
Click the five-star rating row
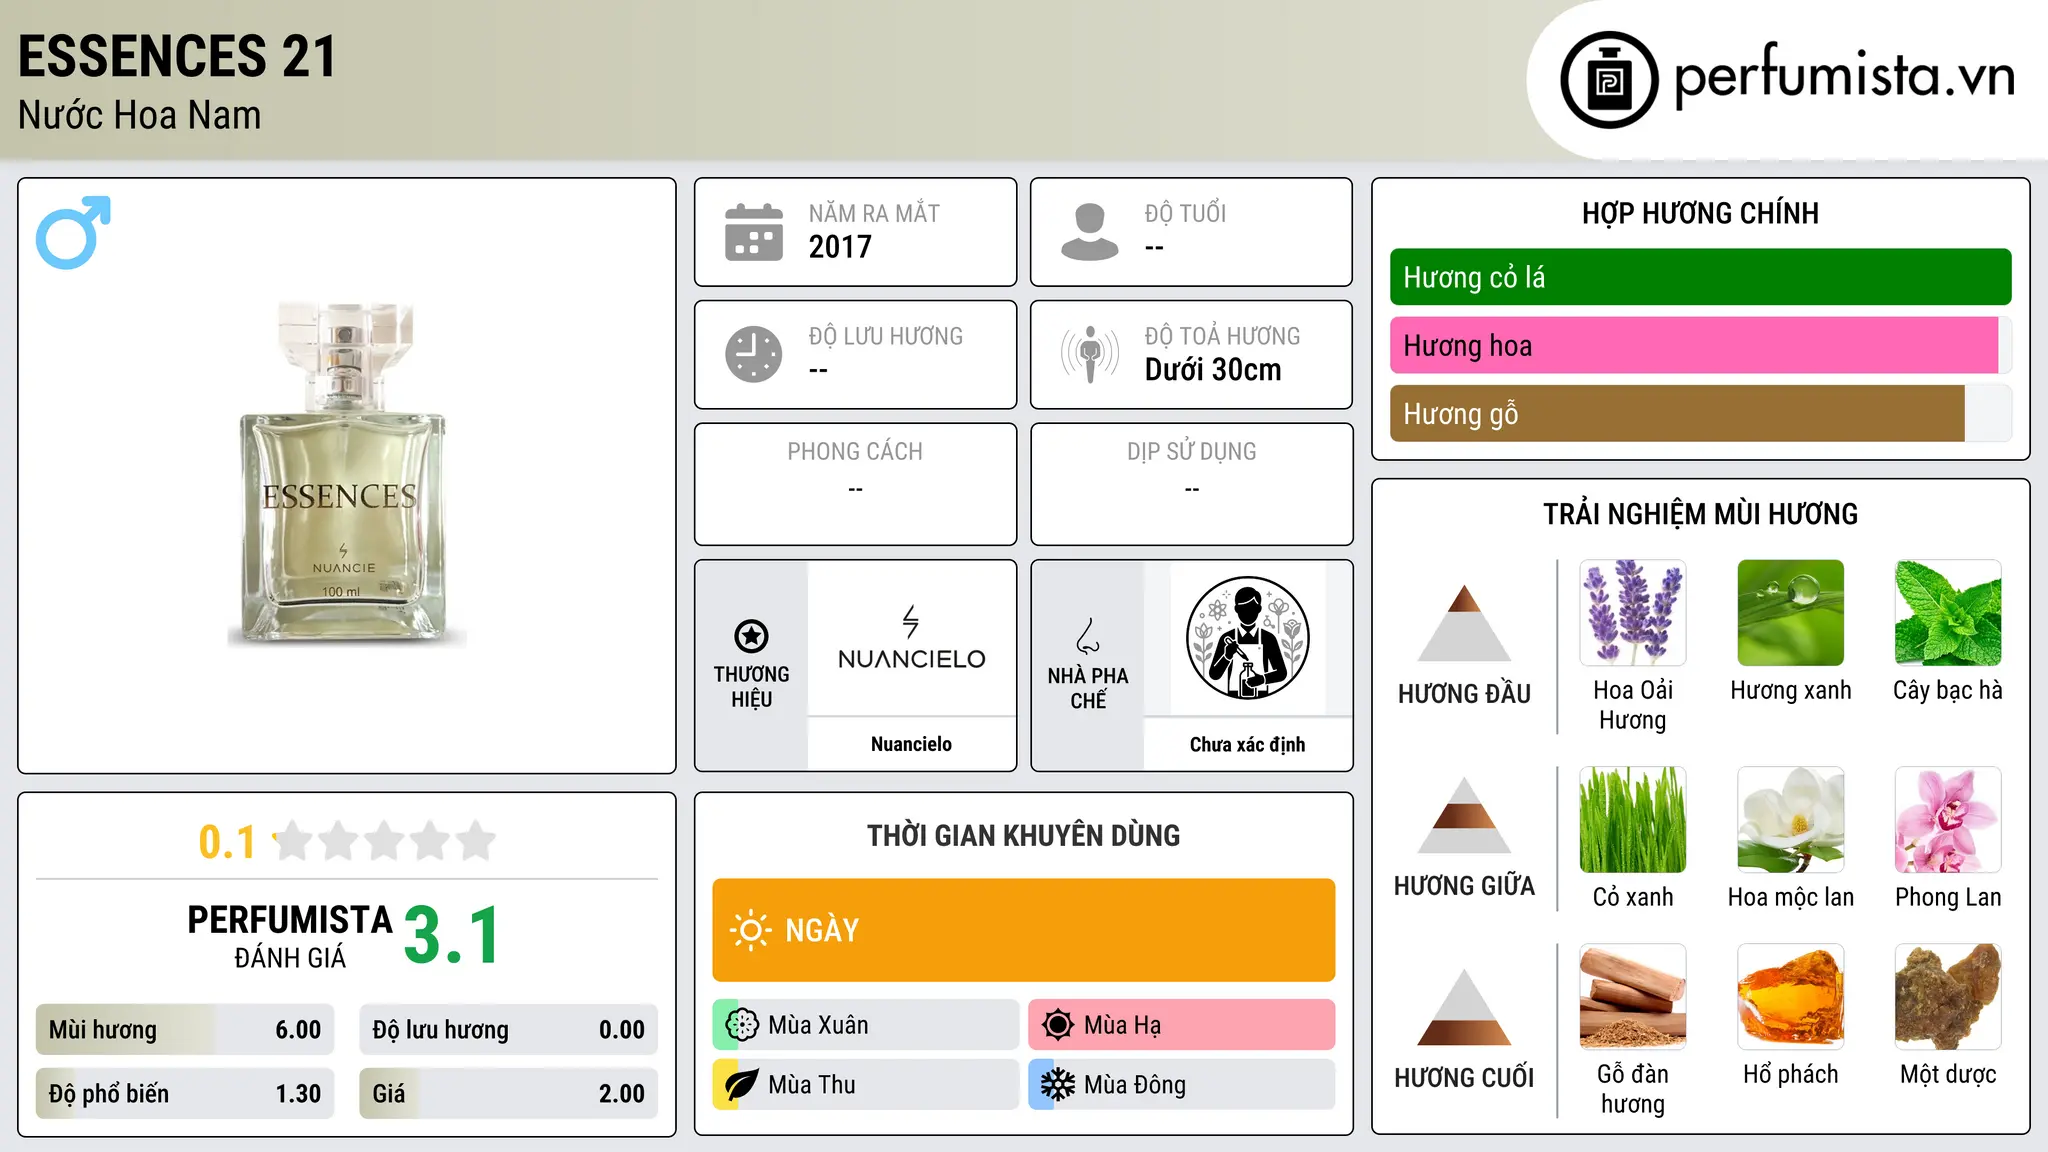(385, 841)
